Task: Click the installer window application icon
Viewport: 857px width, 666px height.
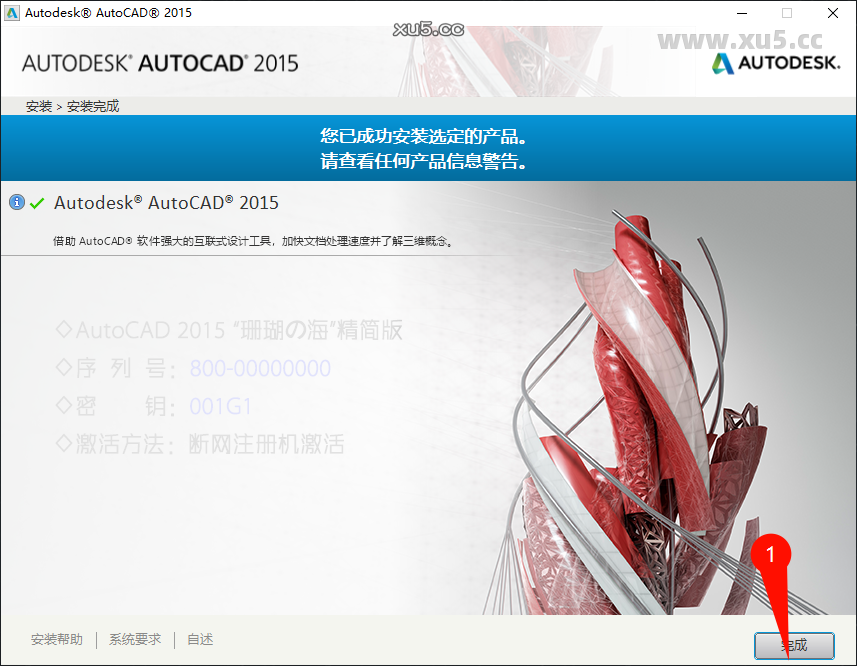Action: coord(15,13)
